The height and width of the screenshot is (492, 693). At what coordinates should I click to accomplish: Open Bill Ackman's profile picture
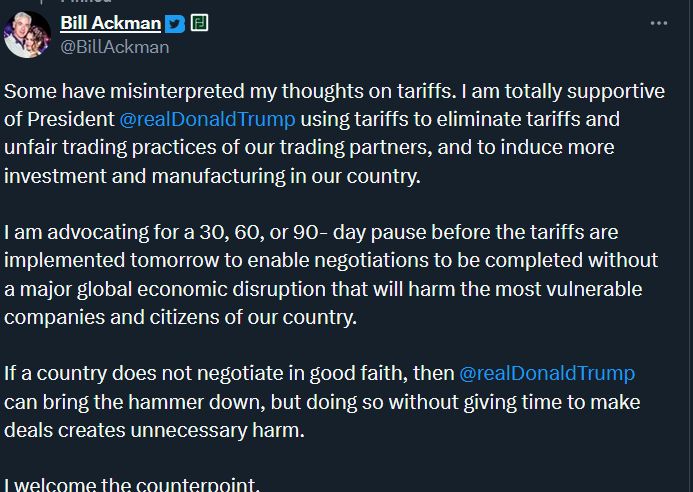tap(27, 34)
